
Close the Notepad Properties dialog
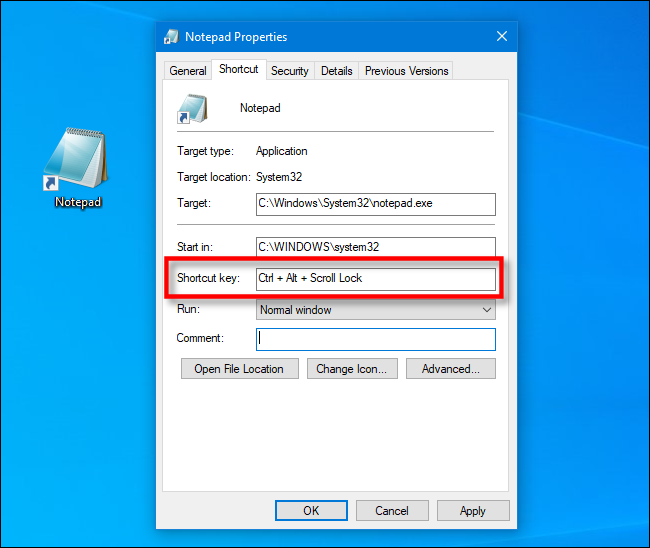point(502,37)
